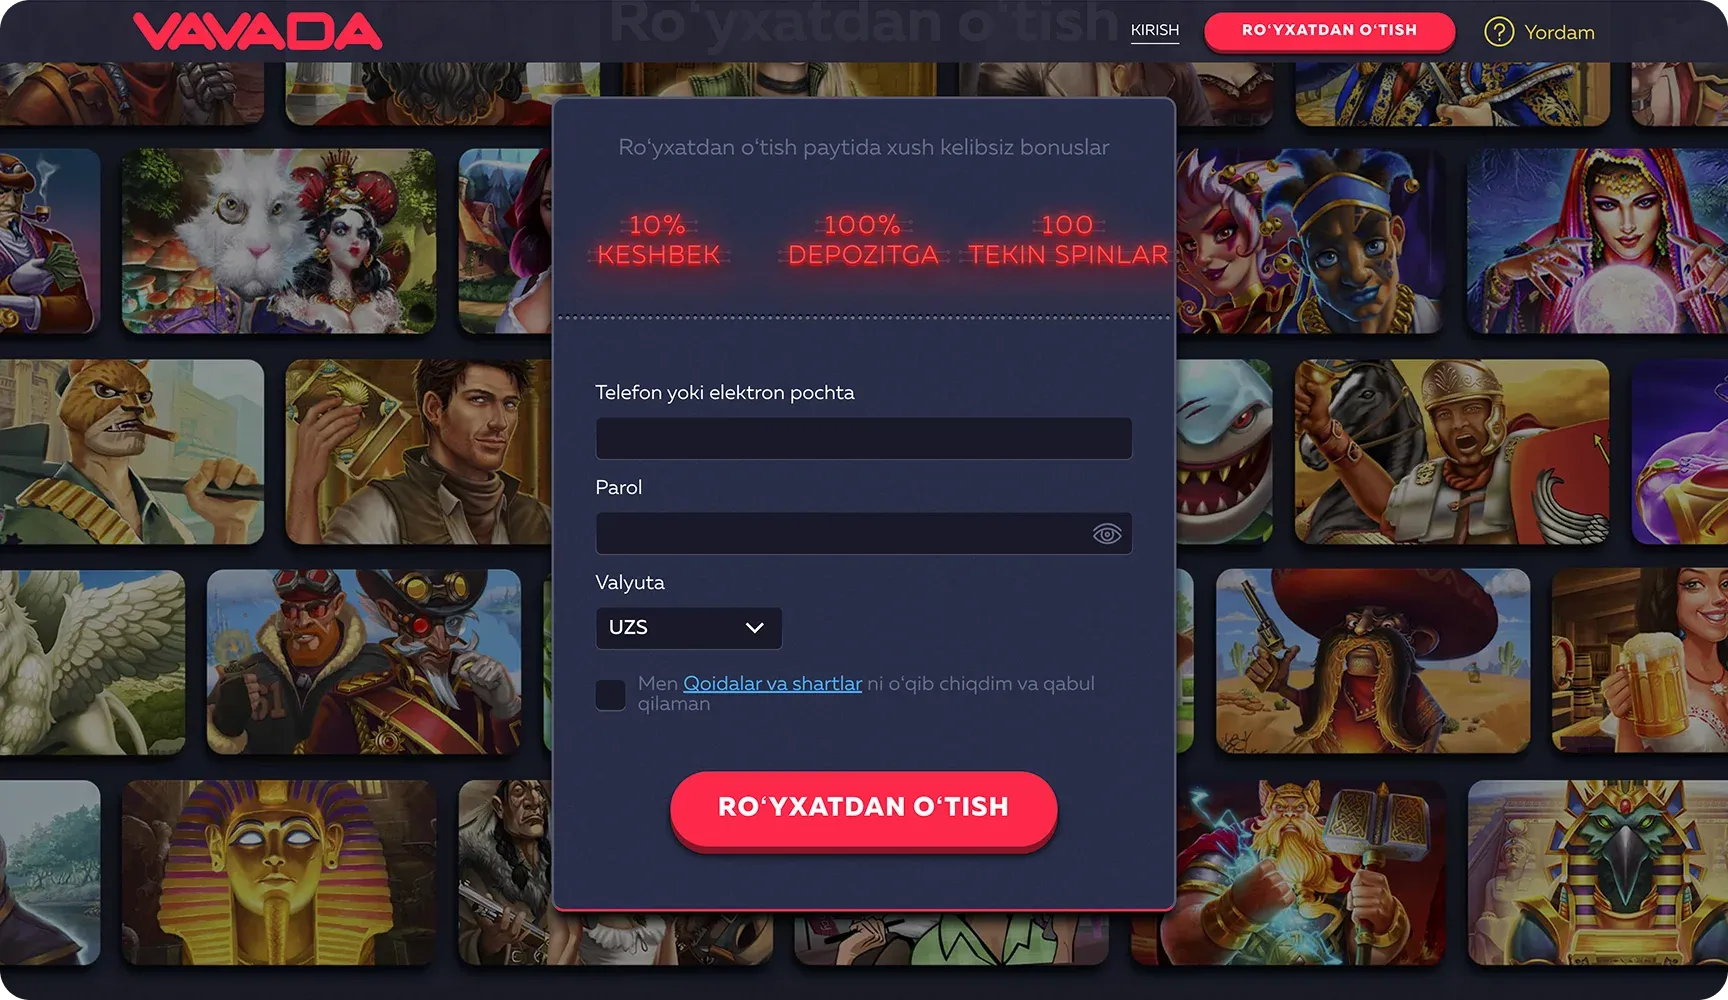Open the Yordam help label
The image size is (1728, 1000).
(x=1559, y=32)
